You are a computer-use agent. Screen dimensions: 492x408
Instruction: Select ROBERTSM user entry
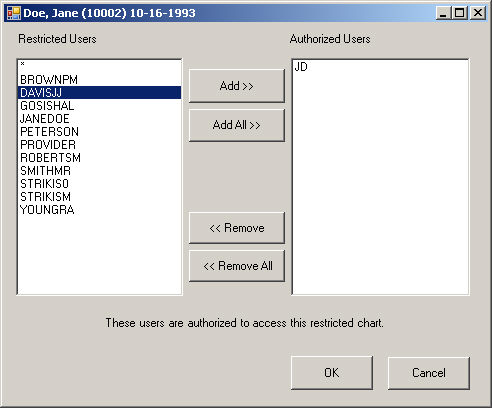click(x=99, y=158)
